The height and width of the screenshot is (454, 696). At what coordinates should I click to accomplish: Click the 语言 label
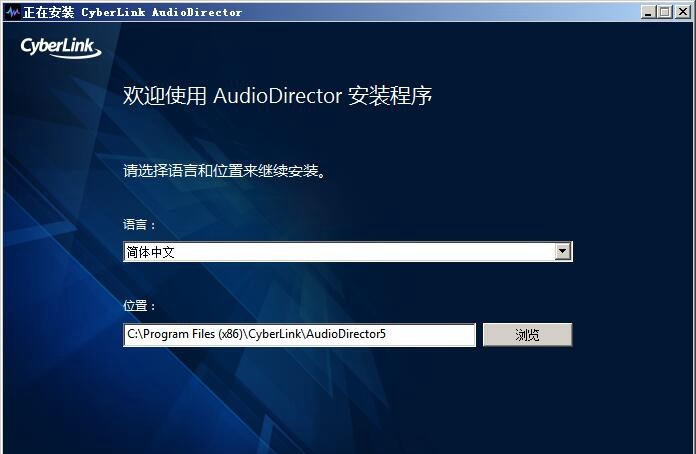(x=139, y=225)
